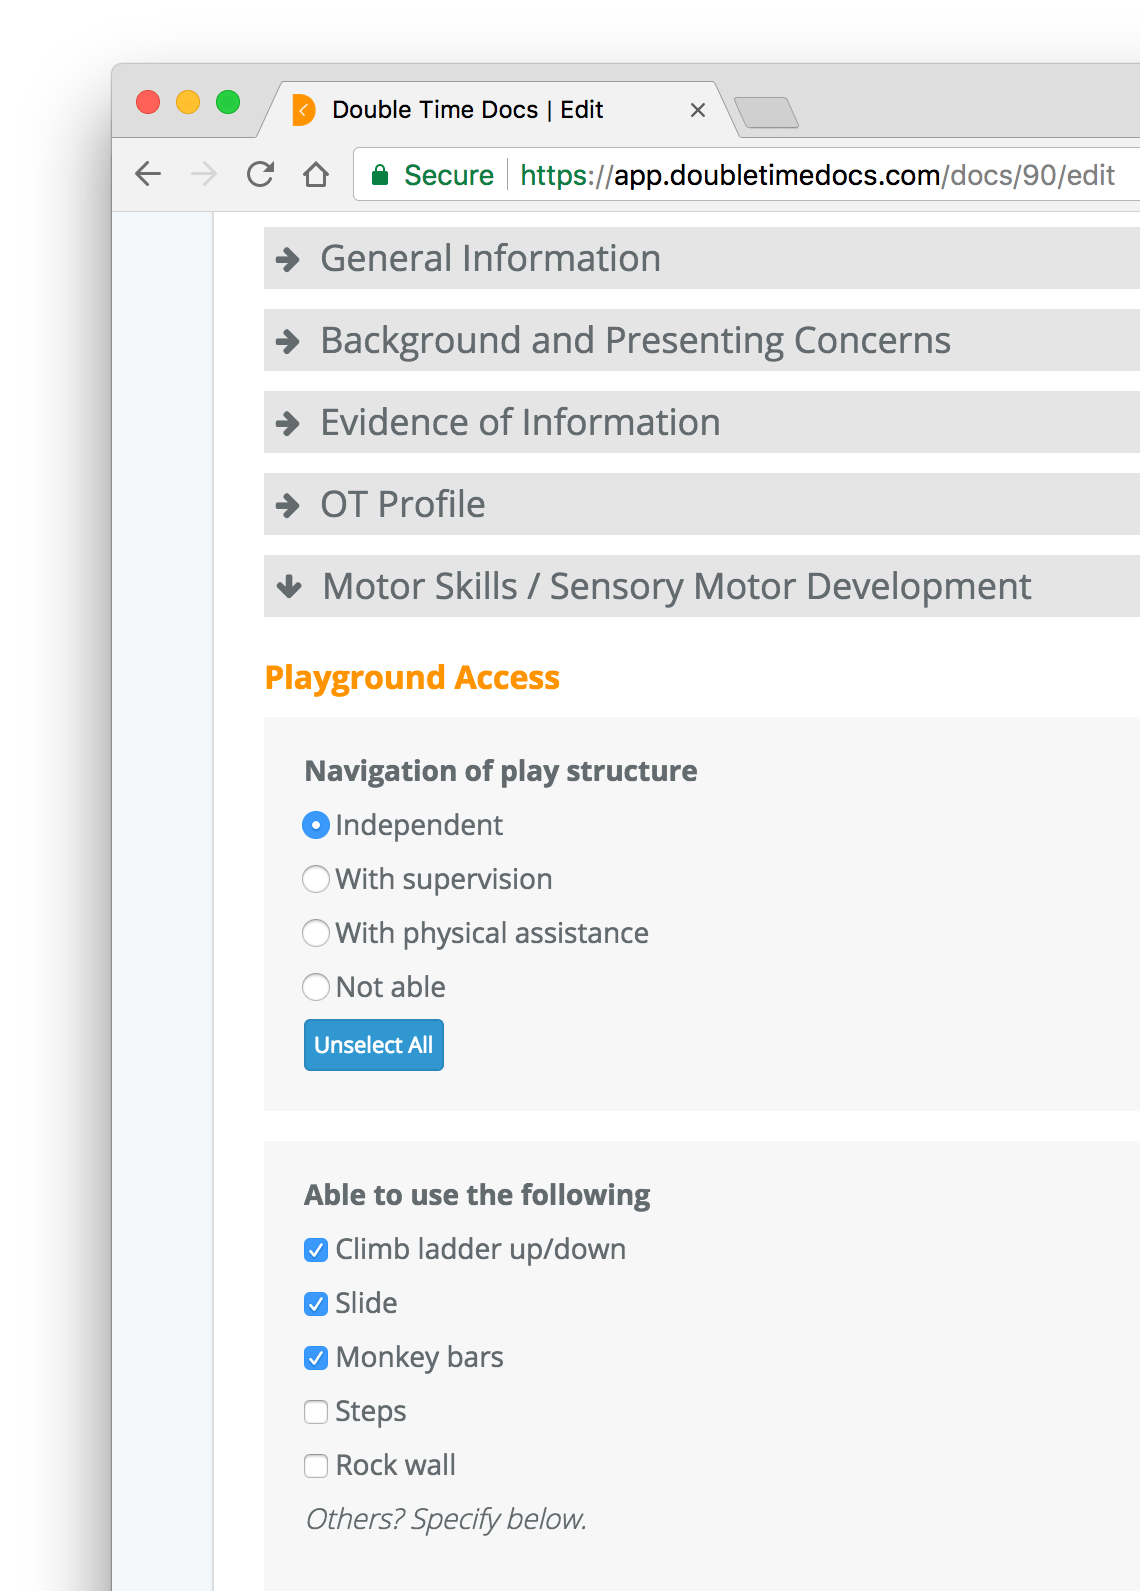Screen dimensions: 1140x1591
Task: Expand the OT Profile section
Action: click(x=402, y=504)
